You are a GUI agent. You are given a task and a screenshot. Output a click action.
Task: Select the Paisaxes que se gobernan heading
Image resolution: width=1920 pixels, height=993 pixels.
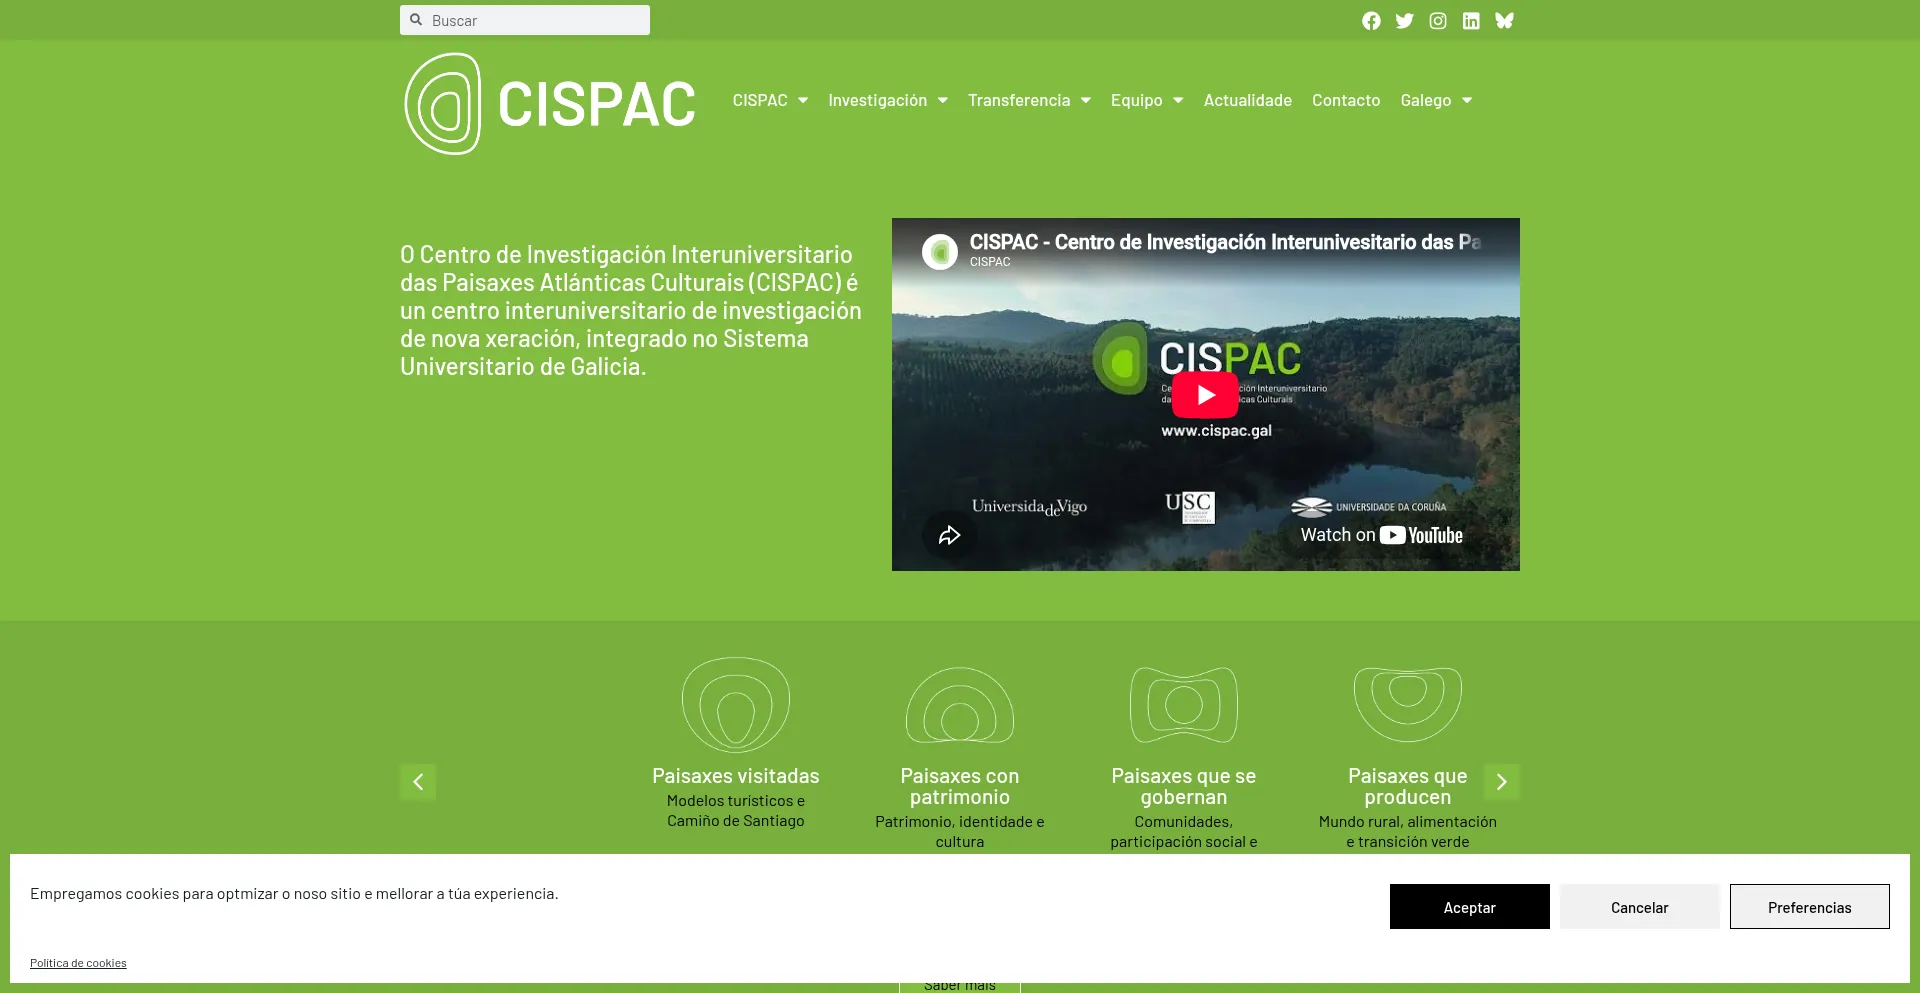coord(1184,787)
